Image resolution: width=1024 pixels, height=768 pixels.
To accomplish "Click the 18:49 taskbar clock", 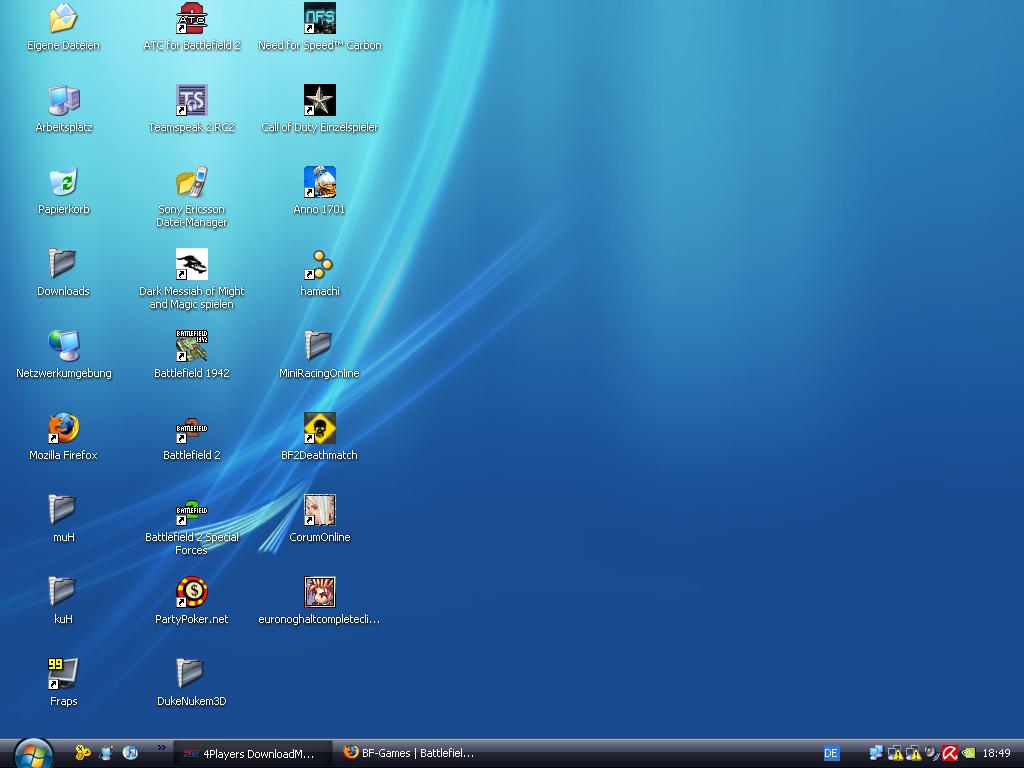I will click(997, 754).
